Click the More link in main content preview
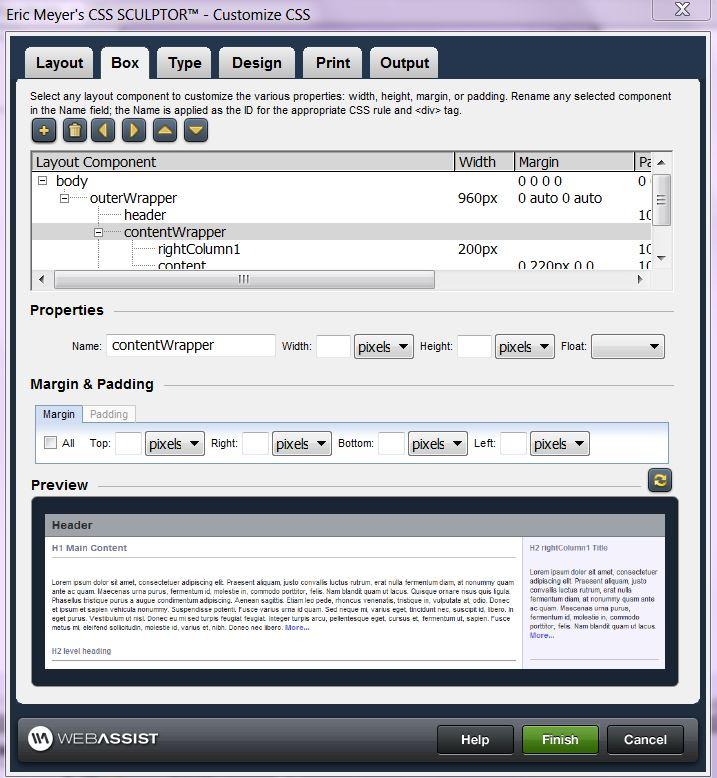The image size is (717, 778). tap(297, 628)
